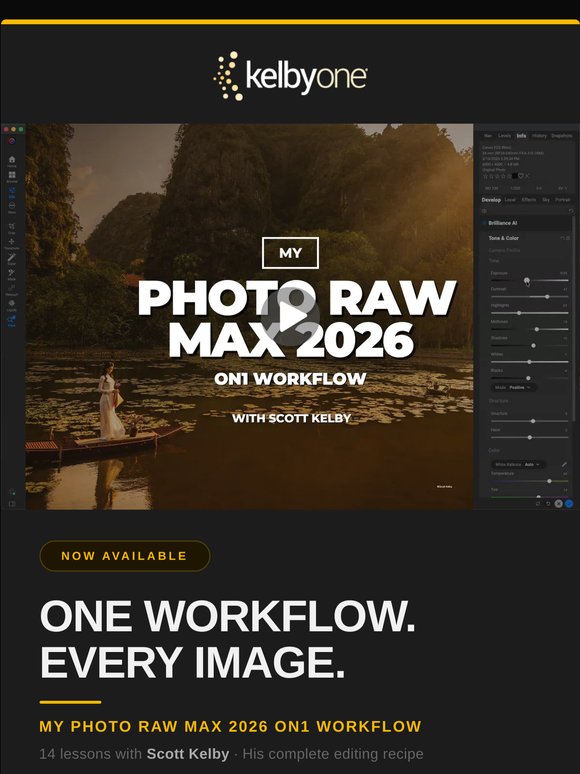Click the Now Available button

124,556
